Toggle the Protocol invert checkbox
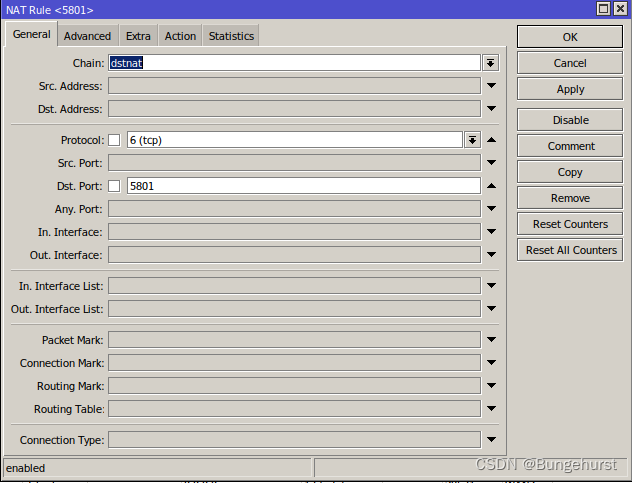Screen dimensions: 632x483 114,140
